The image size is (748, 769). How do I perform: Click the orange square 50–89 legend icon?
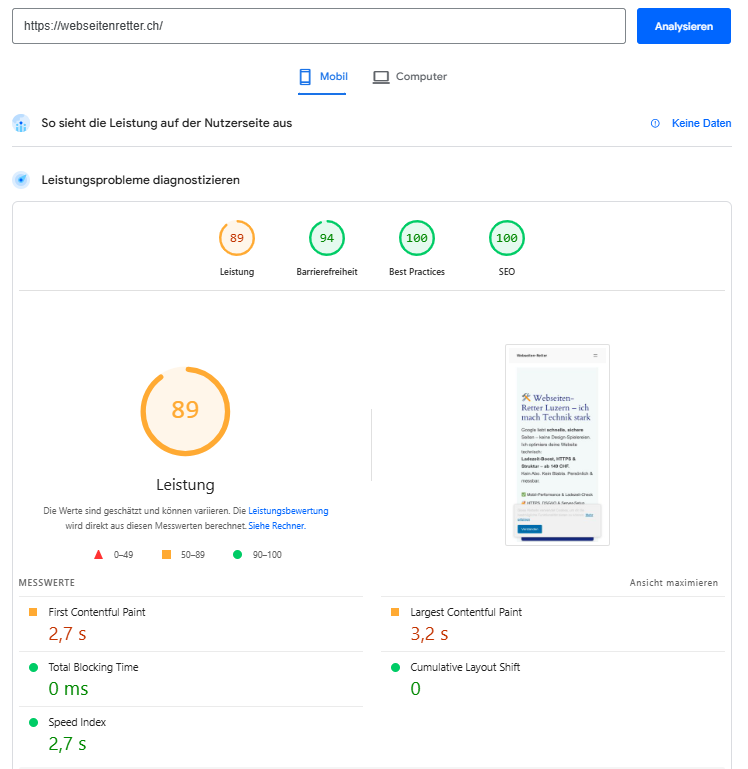click(167, 555)
